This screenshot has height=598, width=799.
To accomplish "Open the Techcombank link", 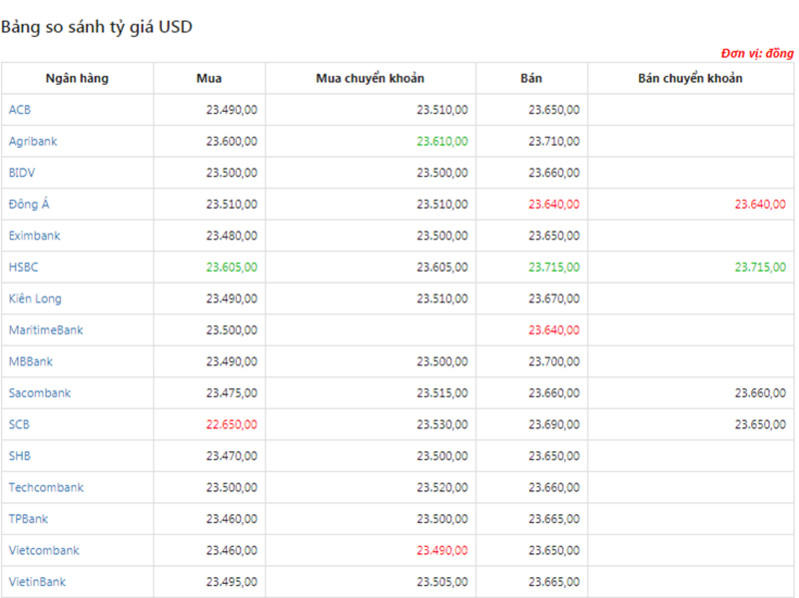I will pyautogui.click(x=46, y=487).
